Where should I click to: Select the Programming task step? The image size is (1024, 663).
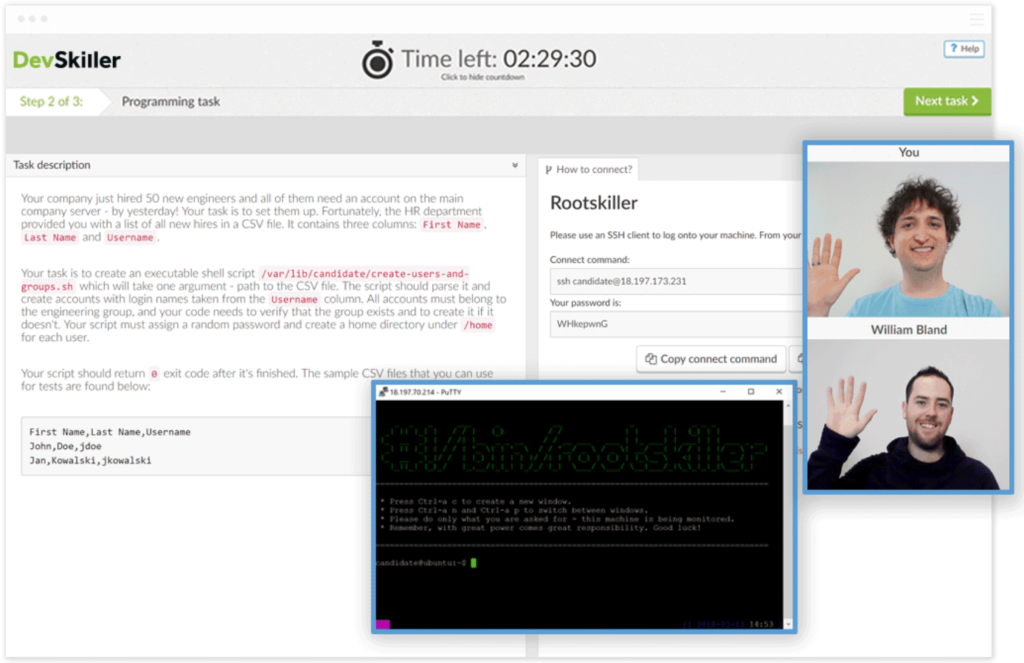(x=171, y=101)
